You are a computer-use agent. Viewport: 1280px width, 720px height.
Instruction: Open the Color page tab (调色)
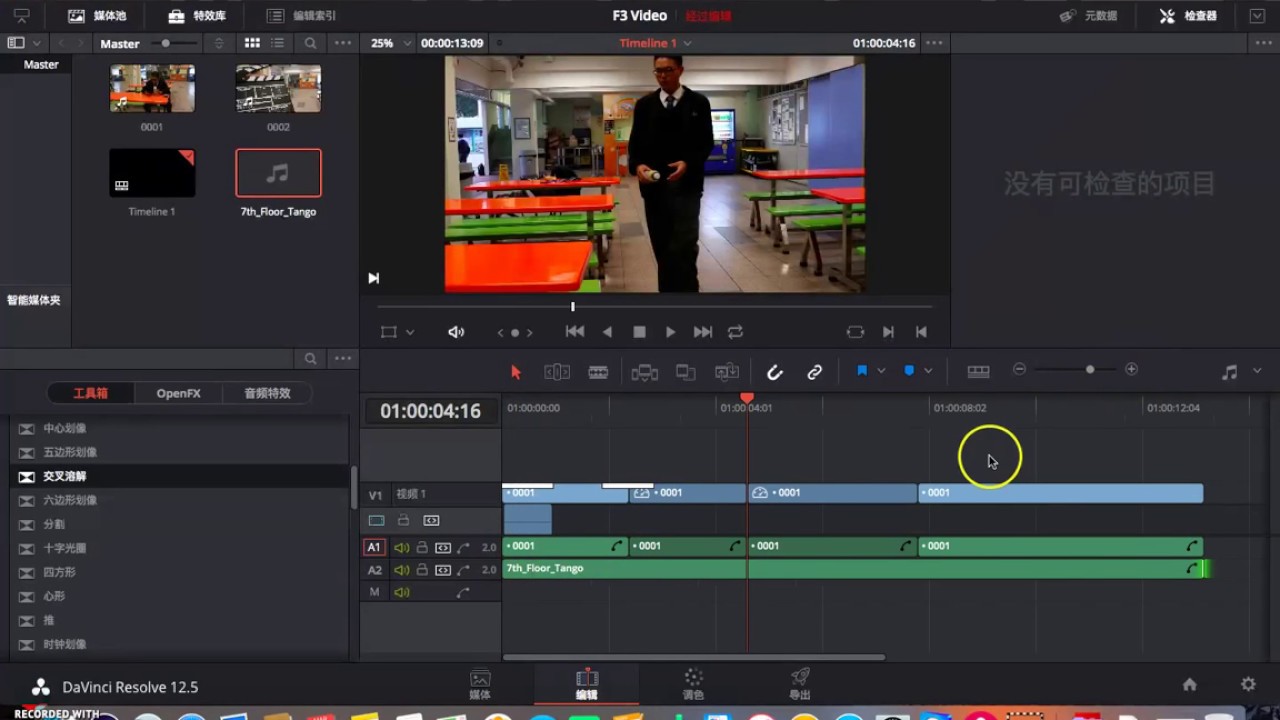pos(693,684)
